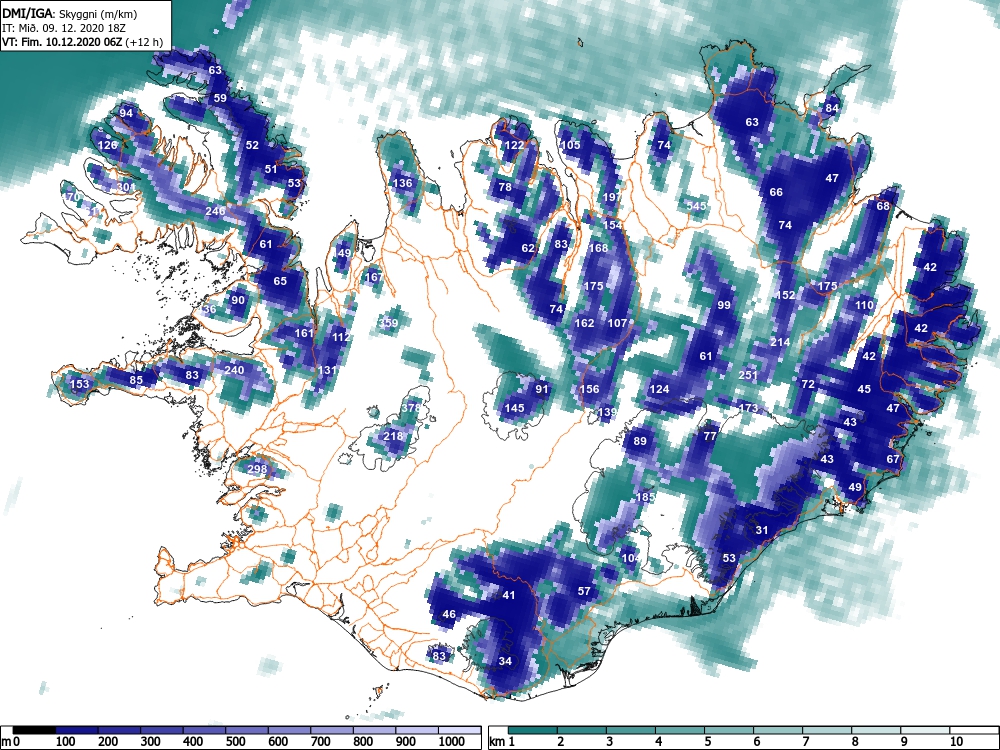Click the map value '122'
This screenshot has height=750, width=1000.
[x=514, y=145]
